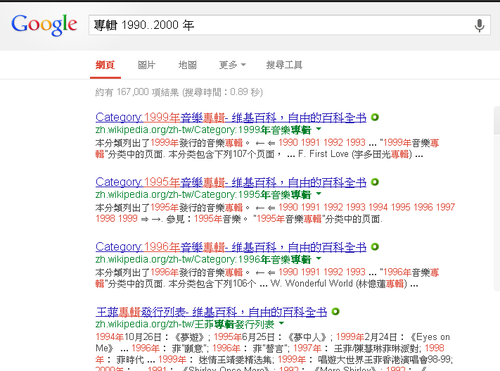This screenshot has height=371, width=500.
Task: Switch to the 地圖 tab
Action: [187, 65]
